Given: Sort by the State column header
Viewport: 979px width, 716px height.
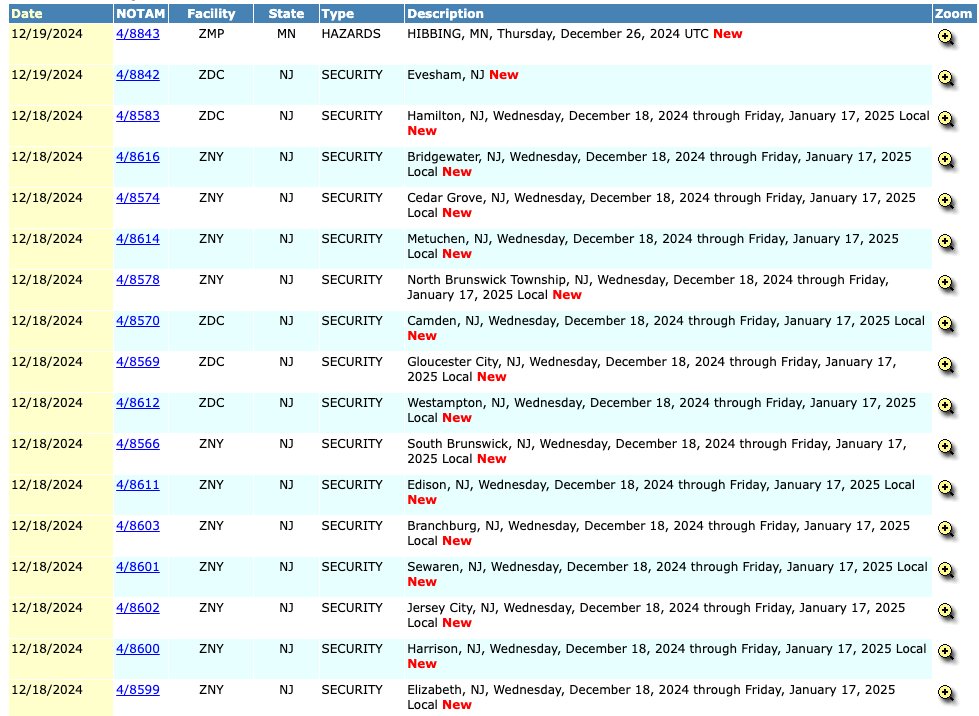Looking at the screenshot, I should 286,14.
